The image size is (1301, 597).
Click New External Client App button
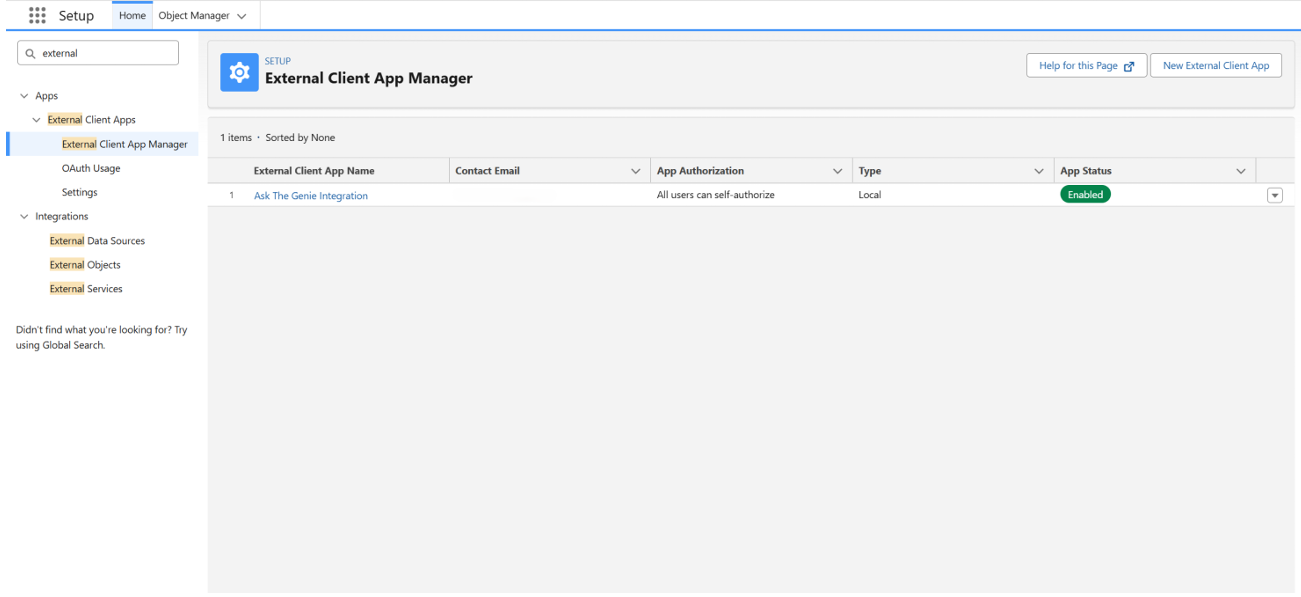click(1216, 66)
